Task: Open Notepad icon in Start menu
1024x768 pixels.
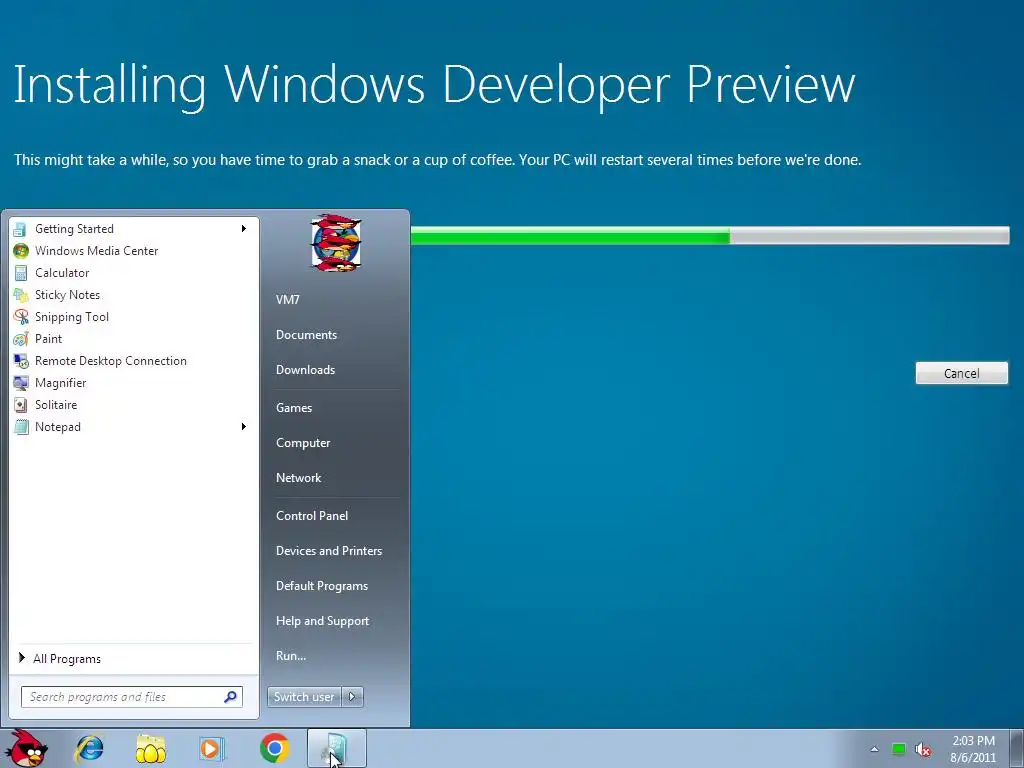Action: 21,427
